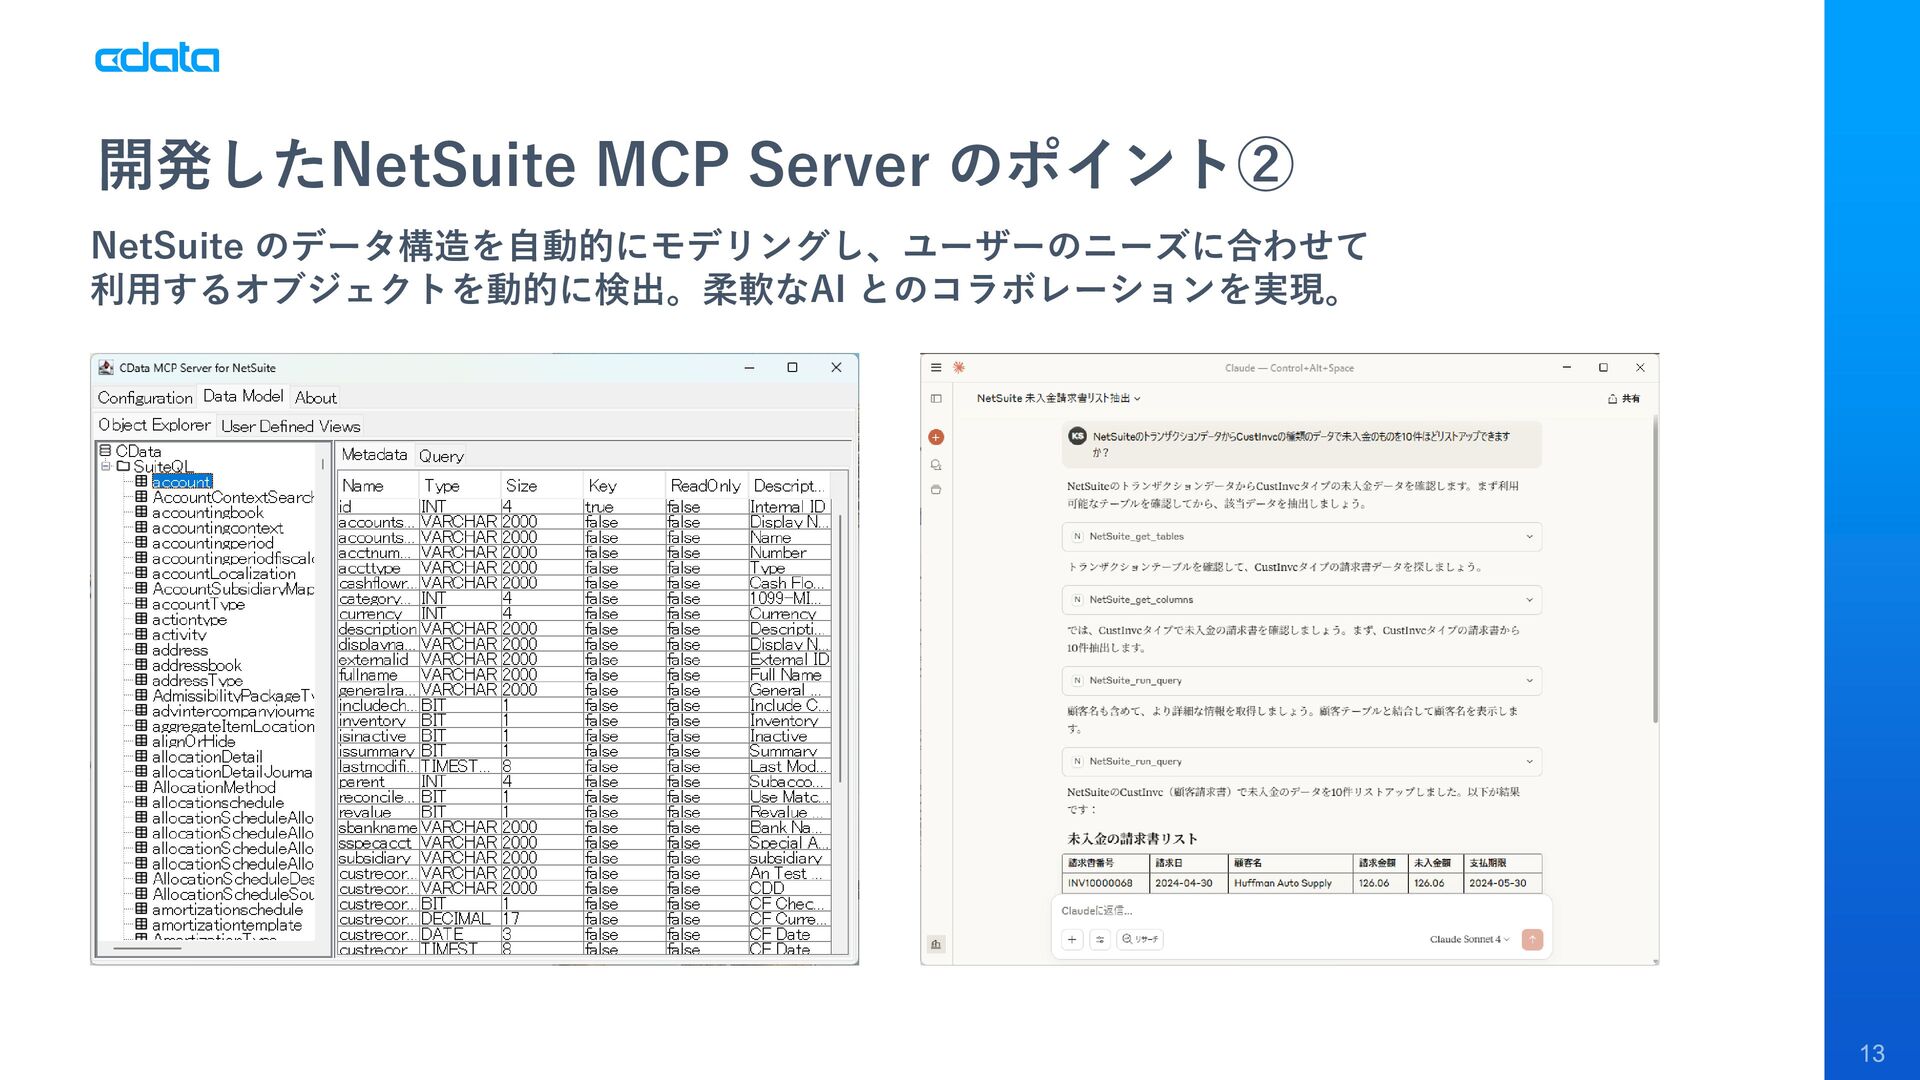Open Claude Sonnet 4 model dropdown

click(1469, 939)
